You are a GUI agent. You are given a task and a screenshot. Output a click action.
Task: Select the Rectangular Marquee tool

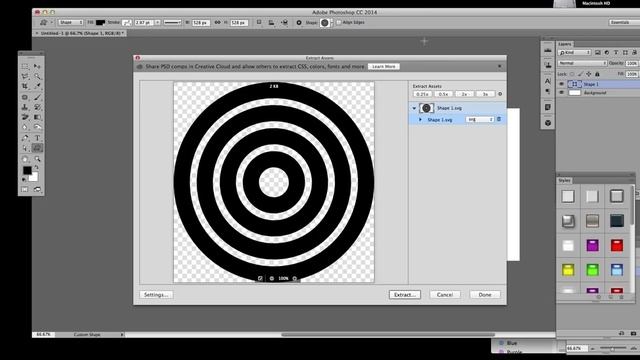[25, 66]
